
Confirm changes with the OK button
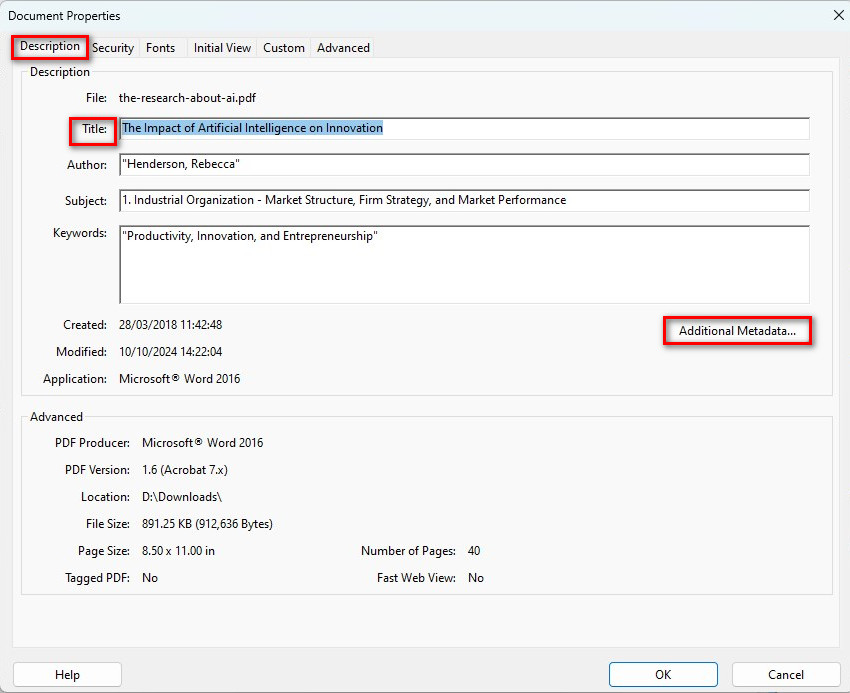tap(663, 674)
